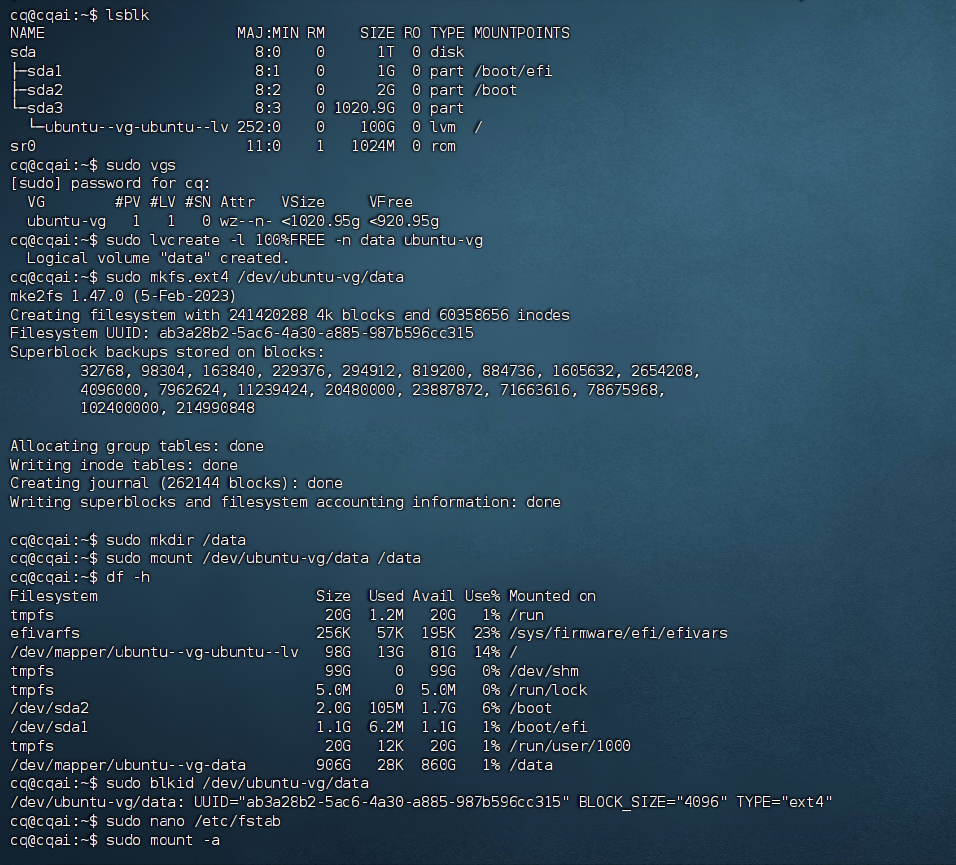Click the '14%' usage value
Image resolution: width=956 pixels, height=865 pixels.
(487, 652)
